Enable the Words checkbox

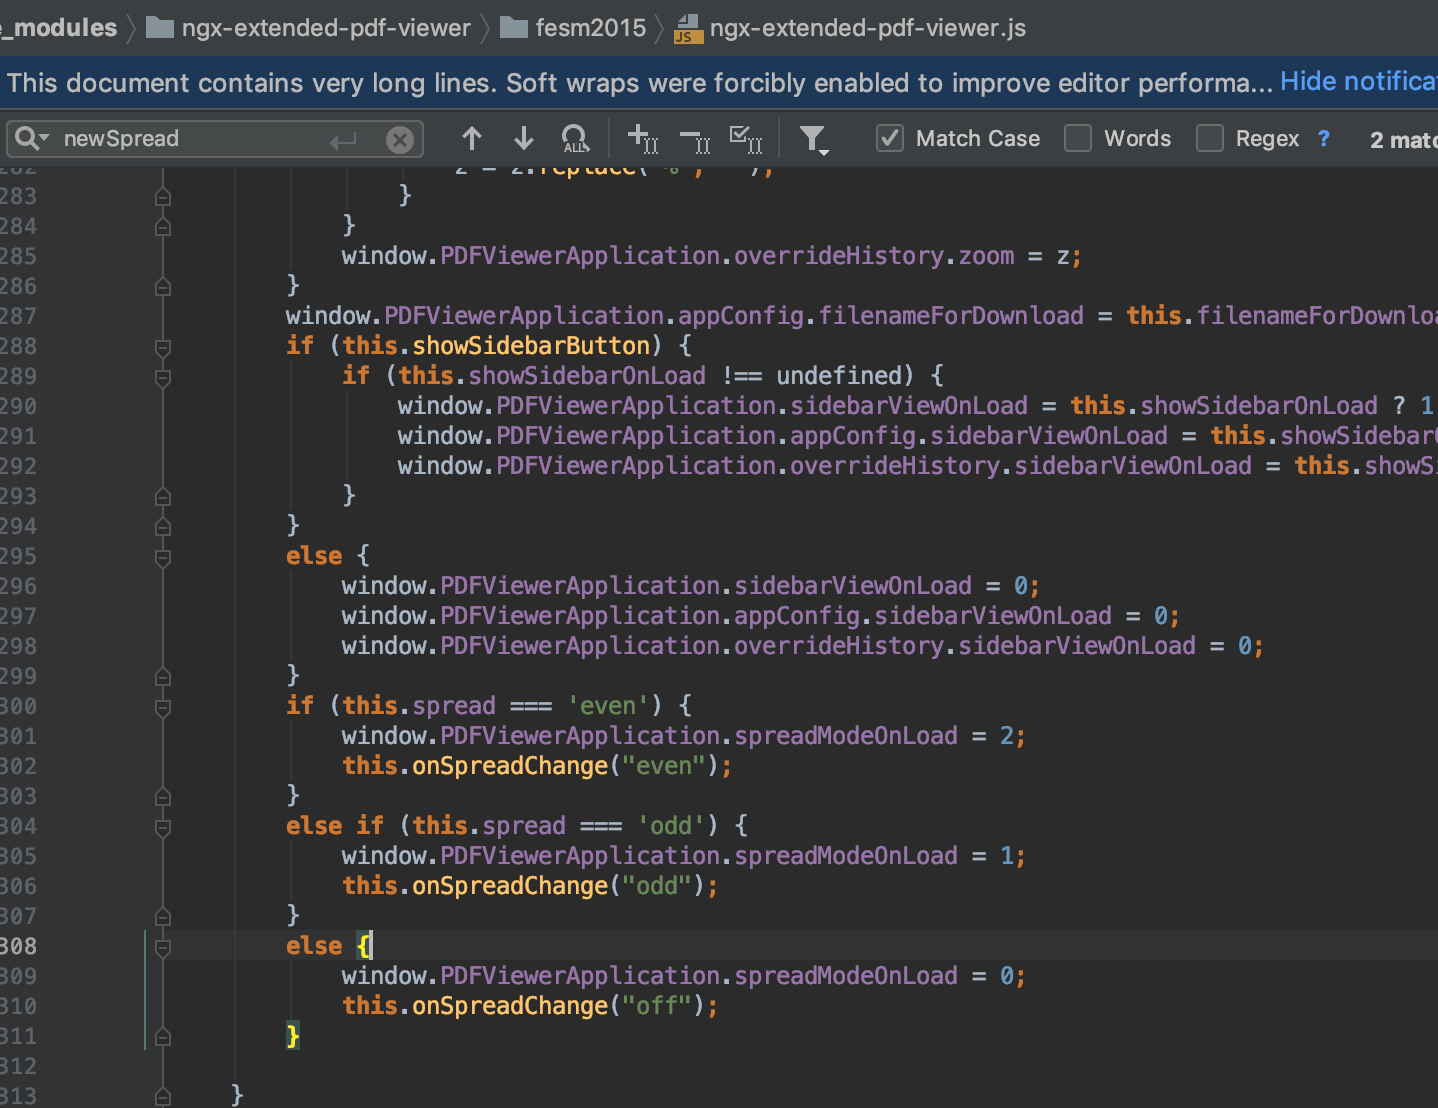[1077, 138]
